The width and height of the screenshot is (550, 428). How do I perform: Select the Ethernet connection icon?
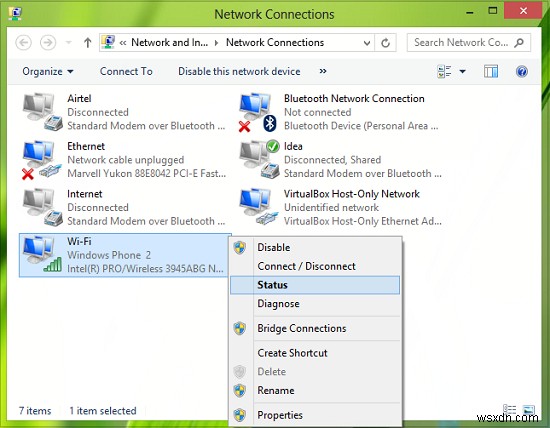(43, 159)
